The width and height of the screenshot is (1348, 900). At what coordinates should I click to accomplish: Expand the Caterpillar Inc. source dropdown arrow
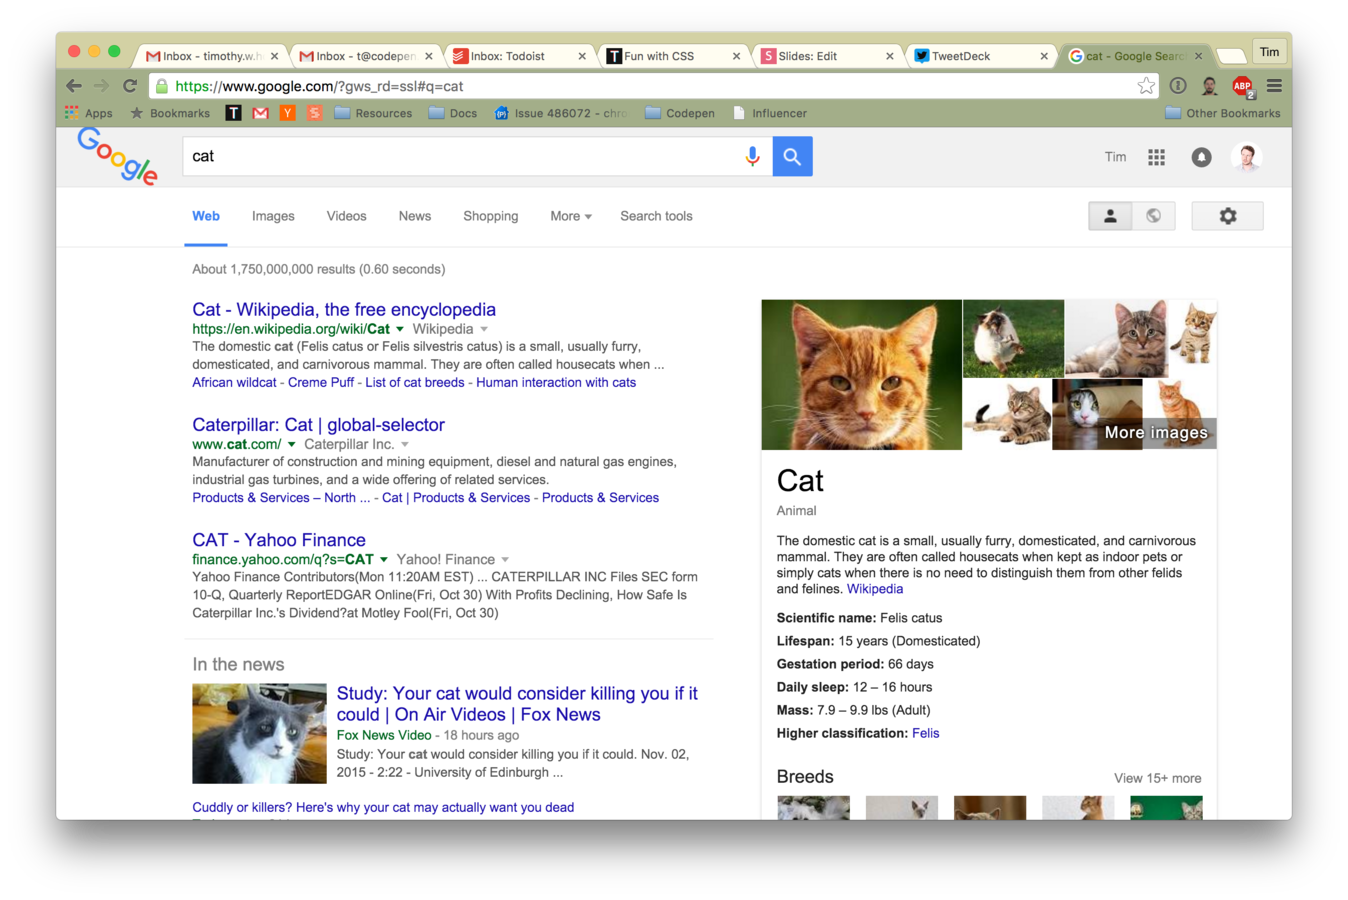(405, 444)
